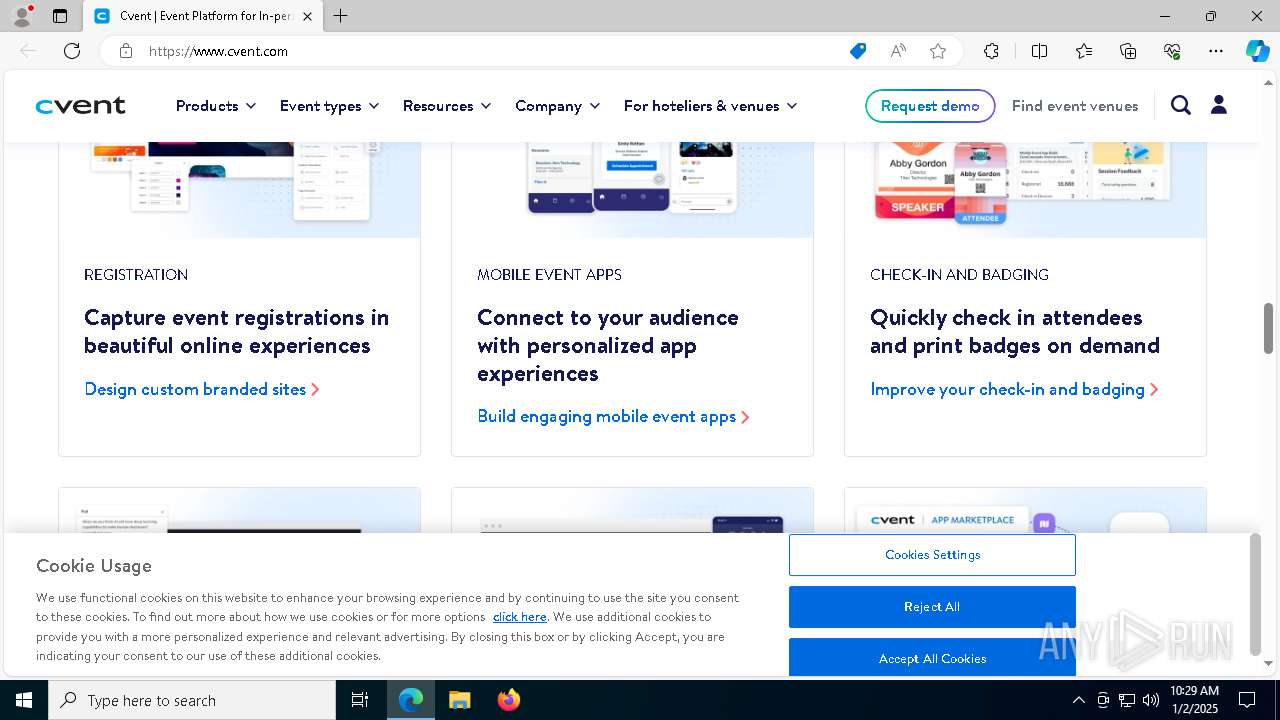This screenshot has width=1280, height=720.
Task: Click the REGISTRATION category label
Action: click(x=136, y=274)
